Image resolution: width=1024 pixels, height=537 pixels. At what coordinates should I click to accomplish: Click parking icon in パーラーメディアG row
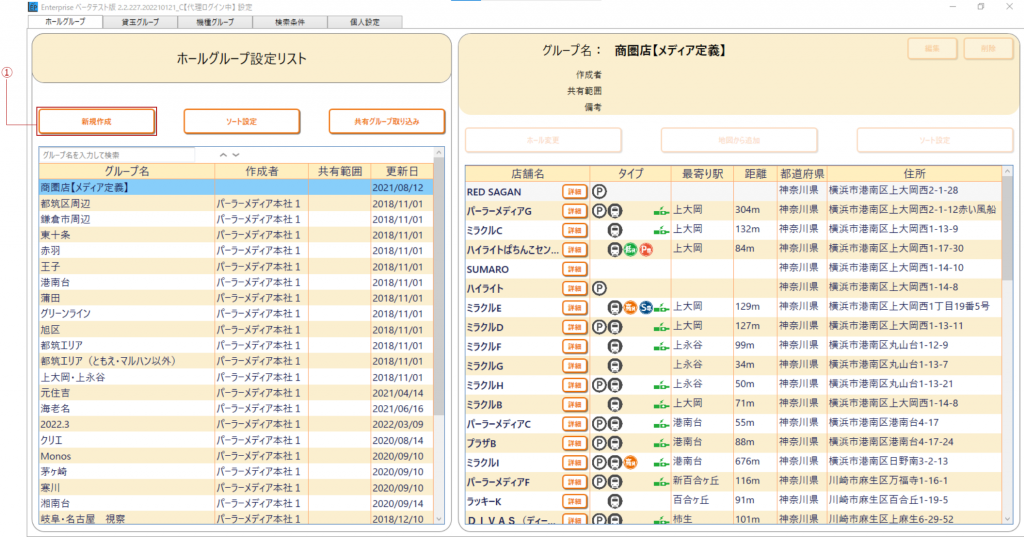coord(599,211)
